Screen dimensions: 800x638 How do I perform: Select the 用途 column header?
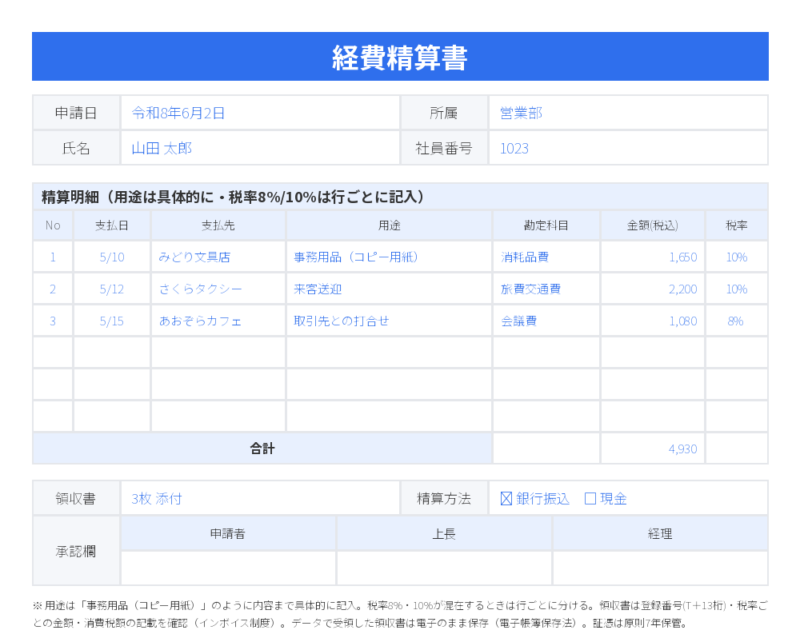point(389,226)
